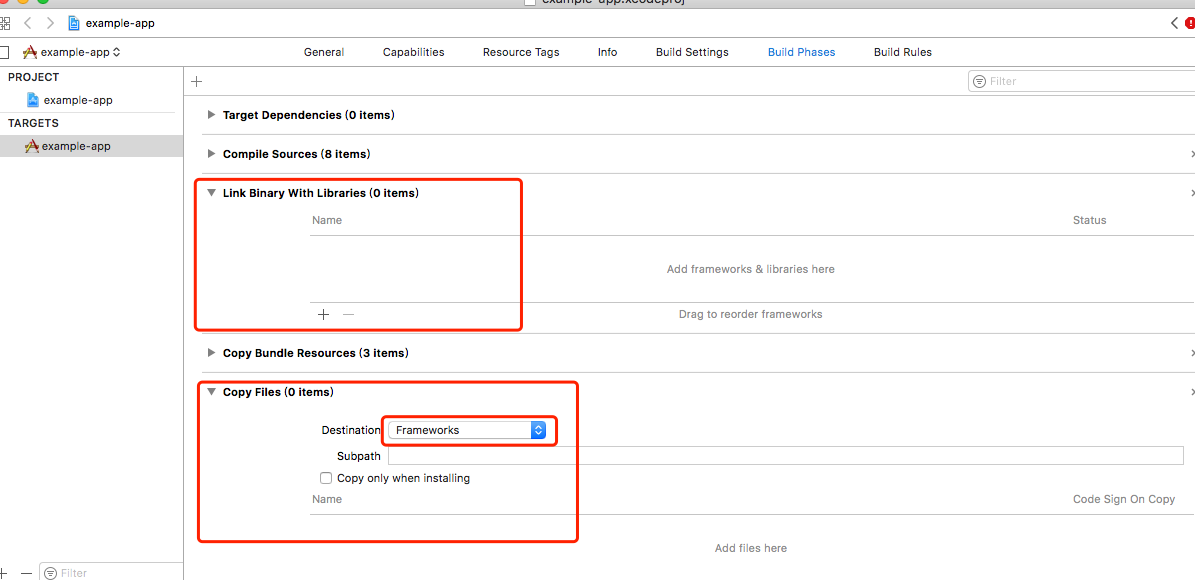This screenshot has height=580, width=1195.
Task: Open the Destination Frameworks dropdown
Action: (466, 430)
